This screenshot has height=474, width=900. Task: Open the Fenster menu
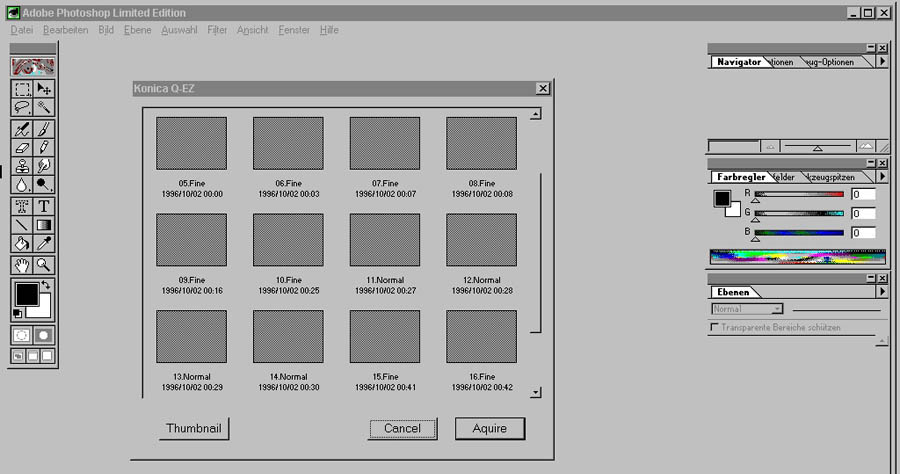(294, 30)
